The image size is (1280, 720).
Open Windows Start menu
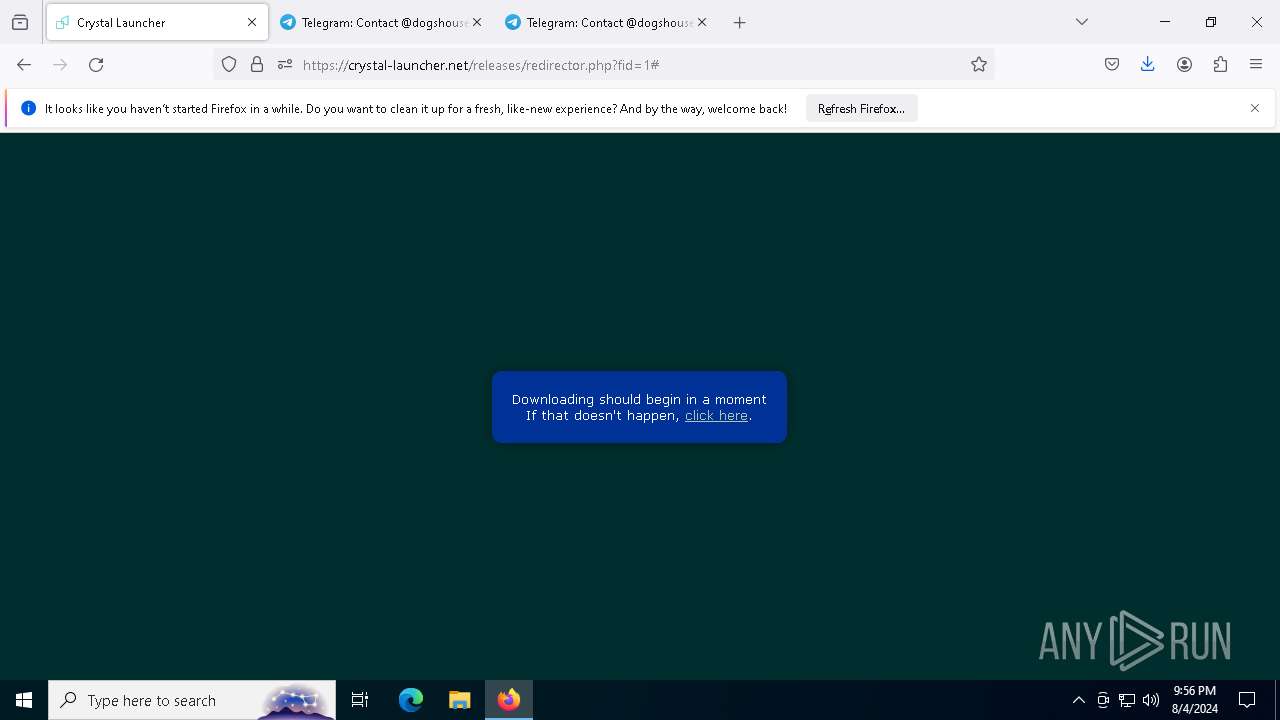pos(24,700)
